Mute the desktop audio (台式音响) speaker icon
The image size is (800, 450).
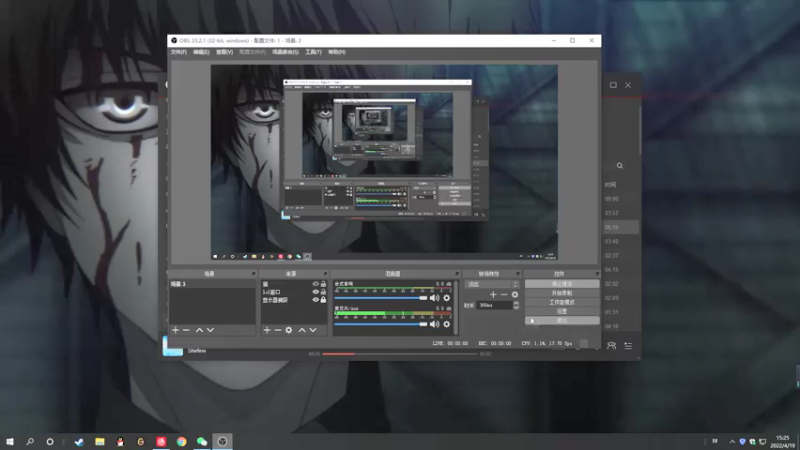click(x=434, y=298)
